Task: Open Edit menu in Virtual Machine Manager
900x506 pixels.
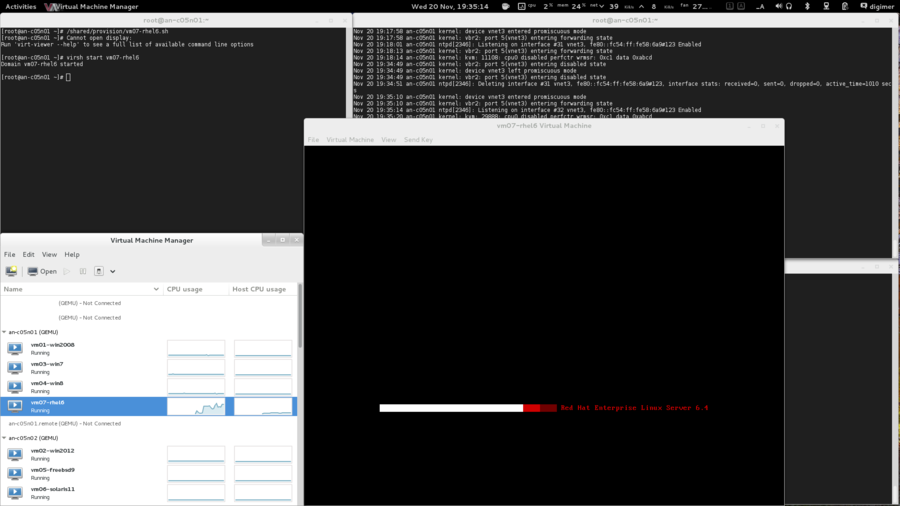Action: pyautogui.click(x=29, y=254)
